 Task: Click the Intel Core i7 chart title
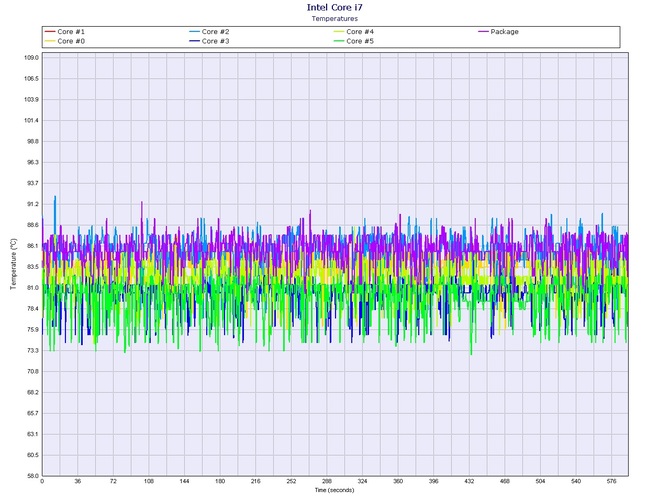(335, 7)
